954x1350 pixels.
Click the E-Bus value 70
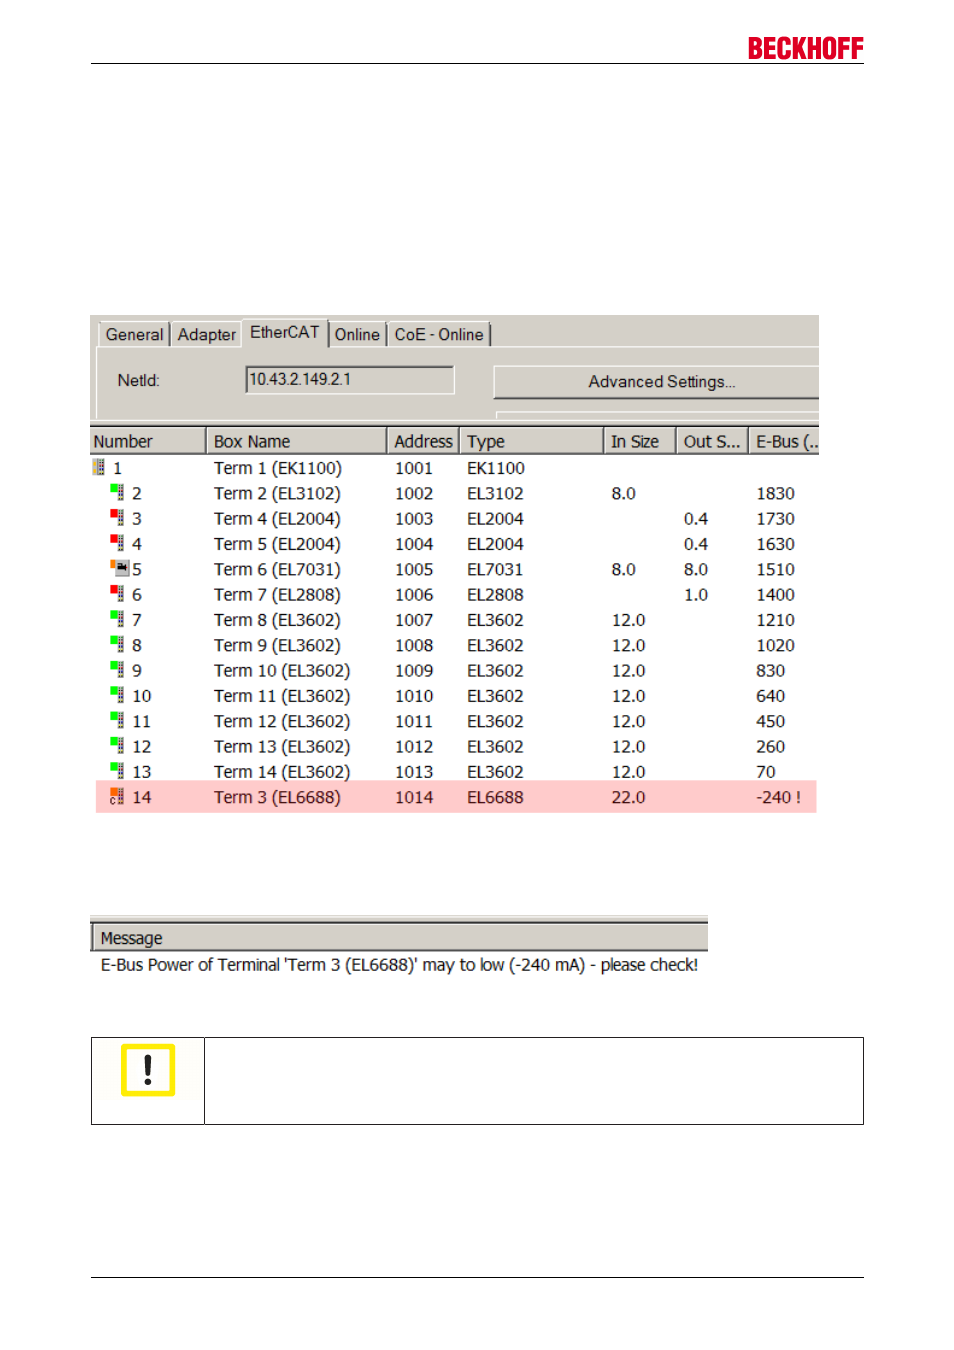click(x=765, y=772)
